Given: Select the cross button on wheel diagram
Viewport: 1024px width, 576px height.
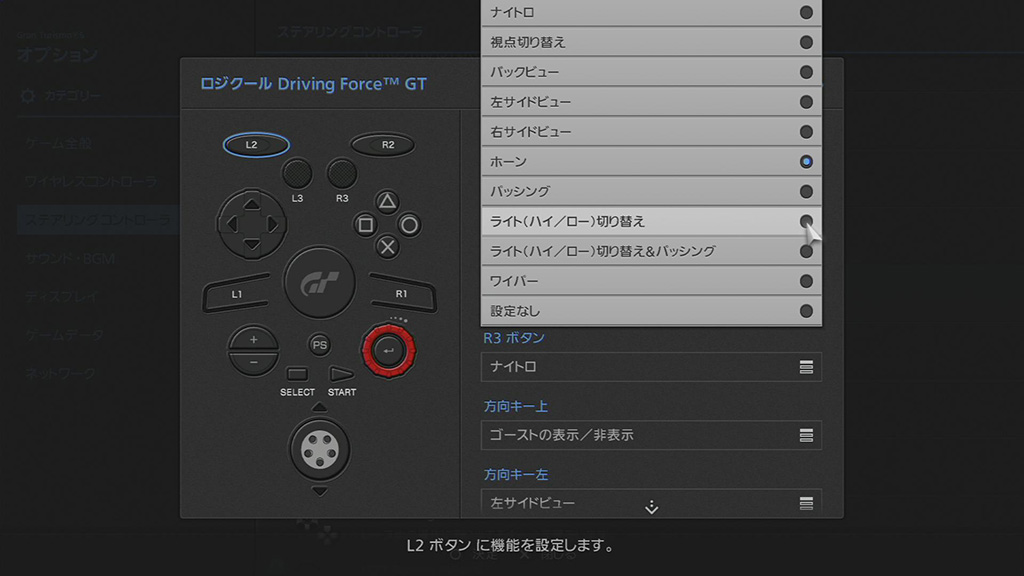Looking at the screenshot, I should pyautogui.click(x=387, y=247).
